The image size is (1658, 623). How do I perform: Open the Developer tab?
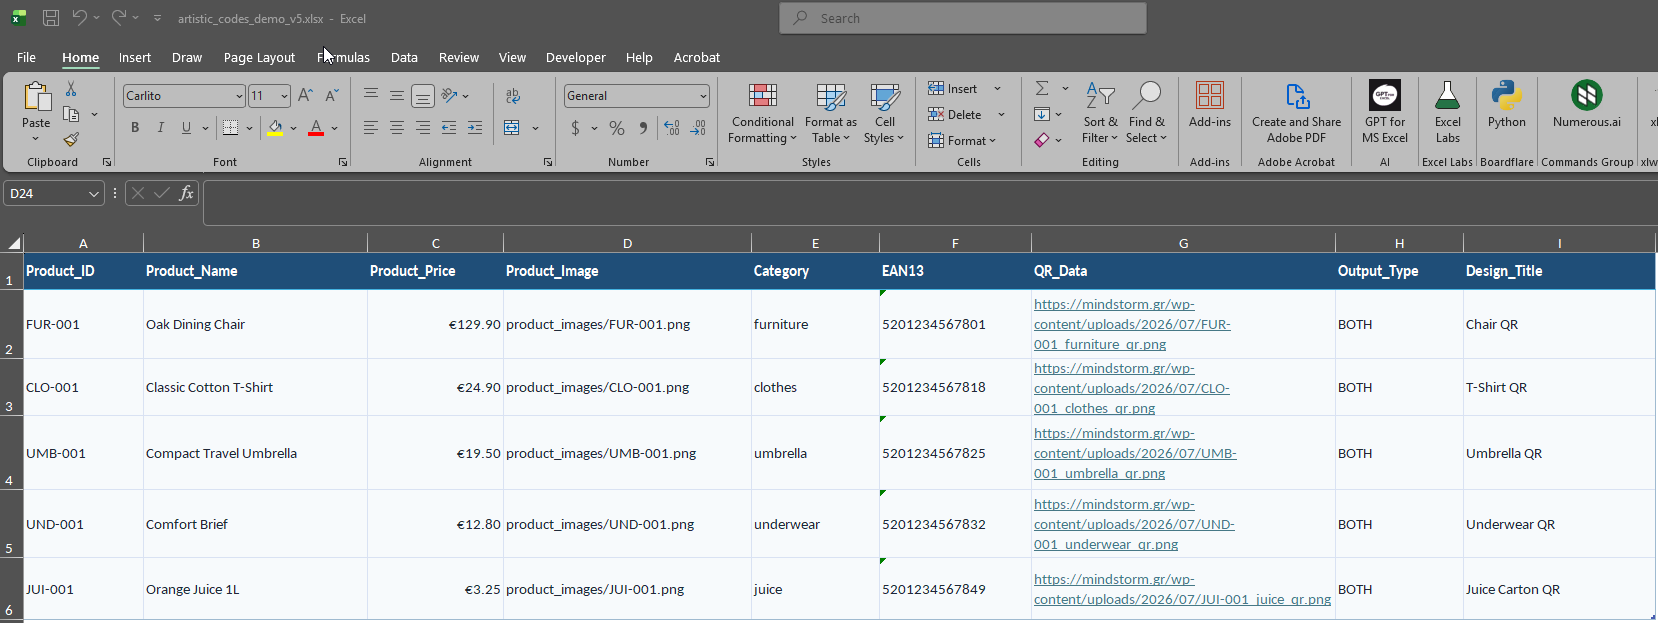click(575, 58)
